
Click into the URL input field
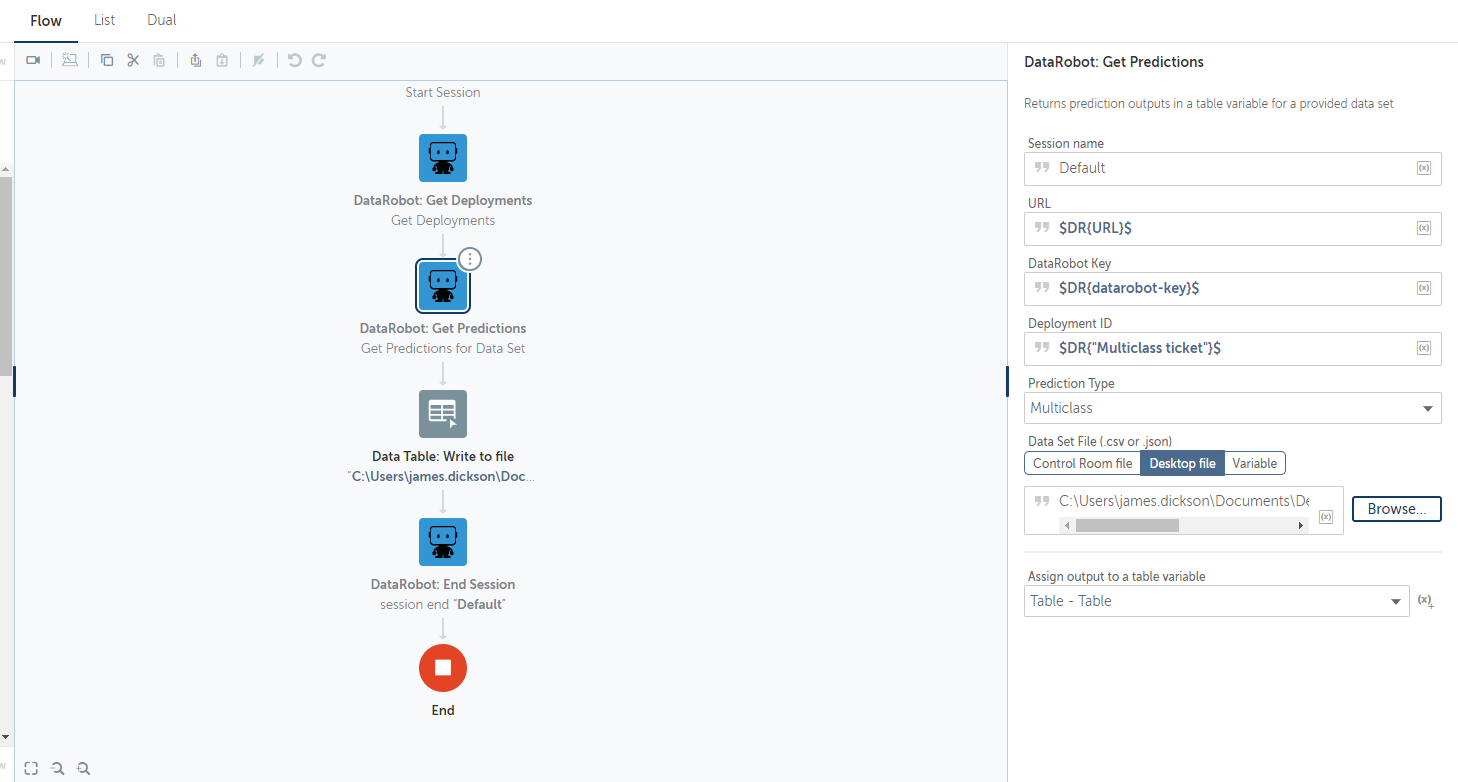(x=1233, y=228)
